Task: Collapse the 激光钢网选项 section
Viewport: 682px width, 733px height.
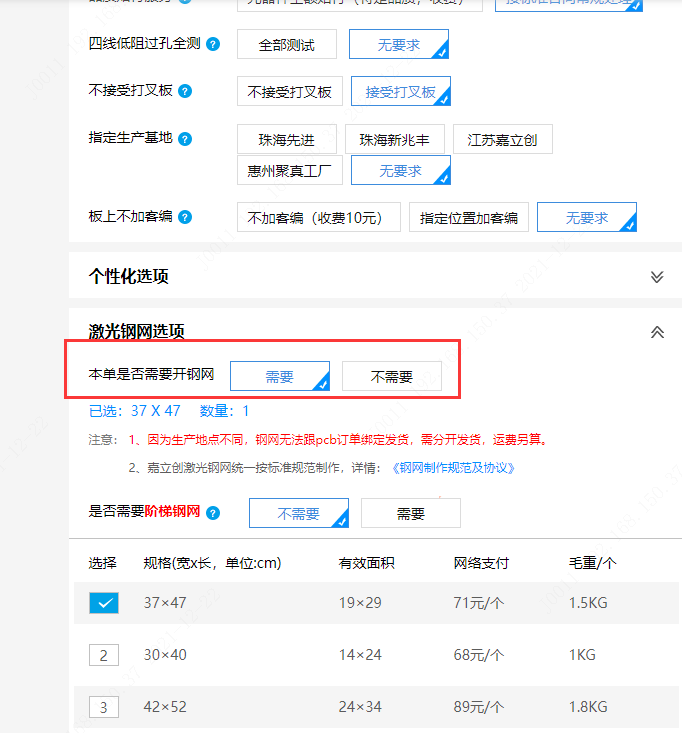Action: tap(657, 332)
